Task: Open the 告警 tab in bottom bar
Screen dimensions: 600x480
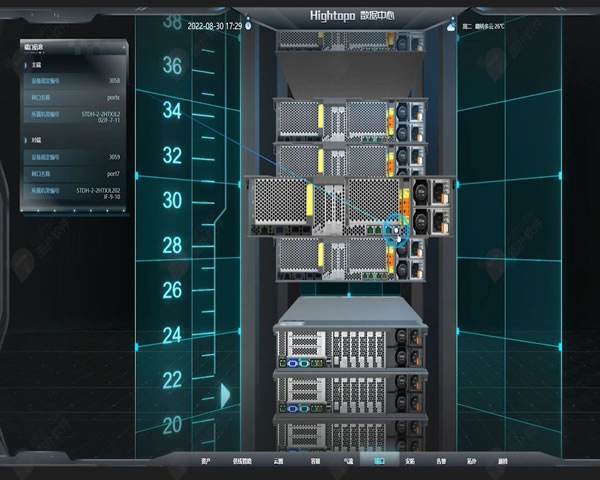Action: click(x=441, y=462)
